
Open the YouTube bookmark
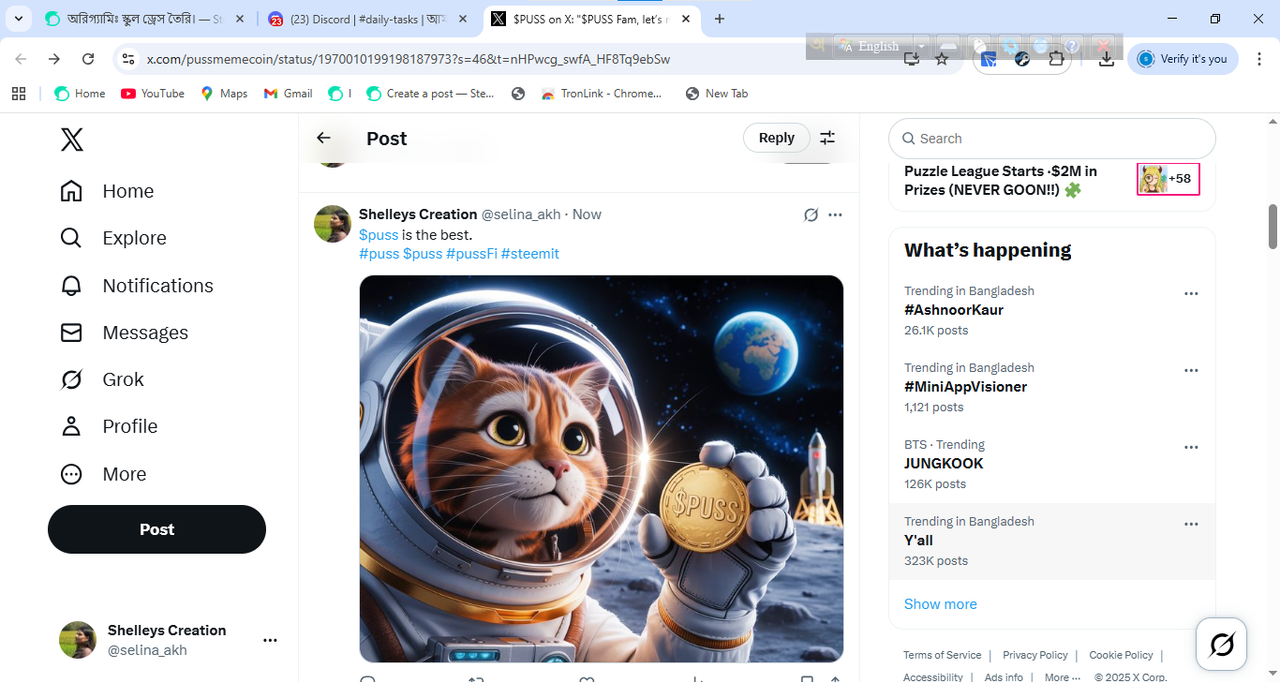point(152,93)
